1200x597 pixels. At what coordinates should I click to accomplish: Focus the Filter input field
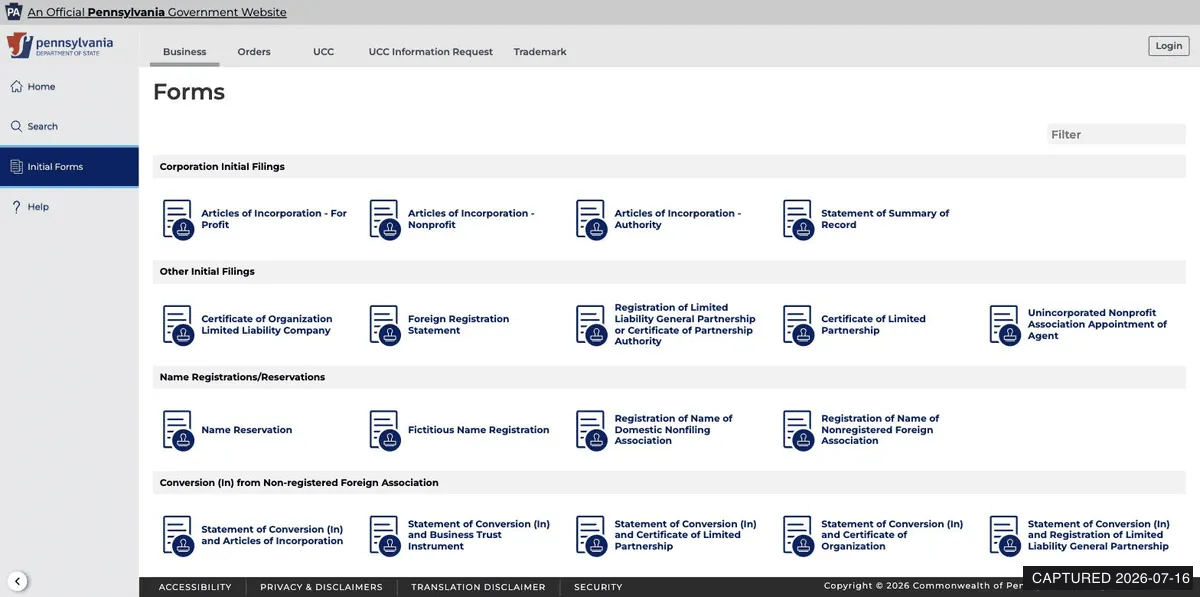point(1116,134)
